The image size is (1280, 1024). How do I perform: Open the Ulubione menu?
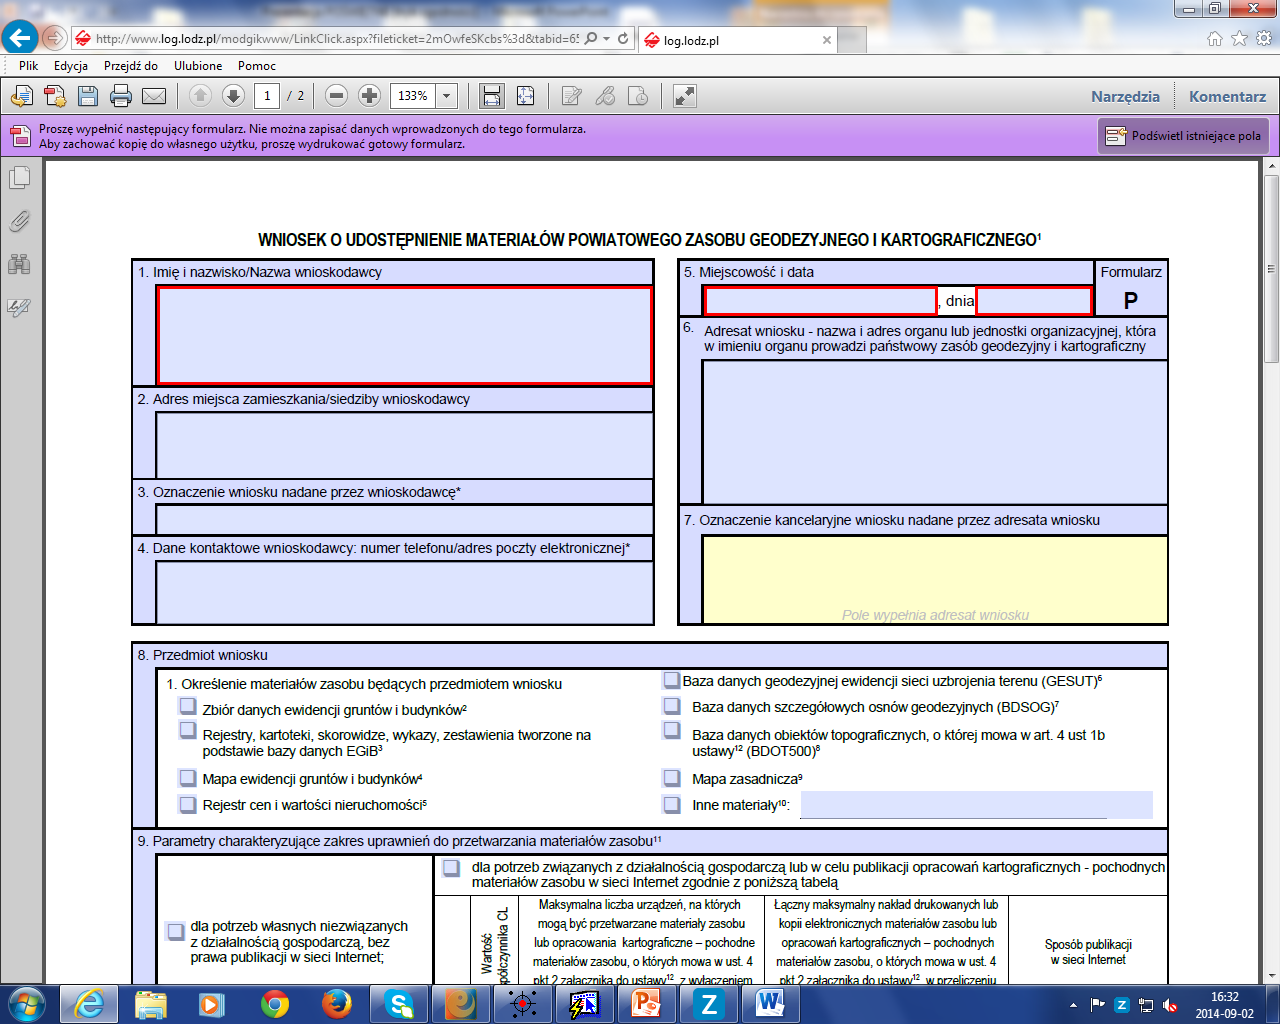coord(198,66)
